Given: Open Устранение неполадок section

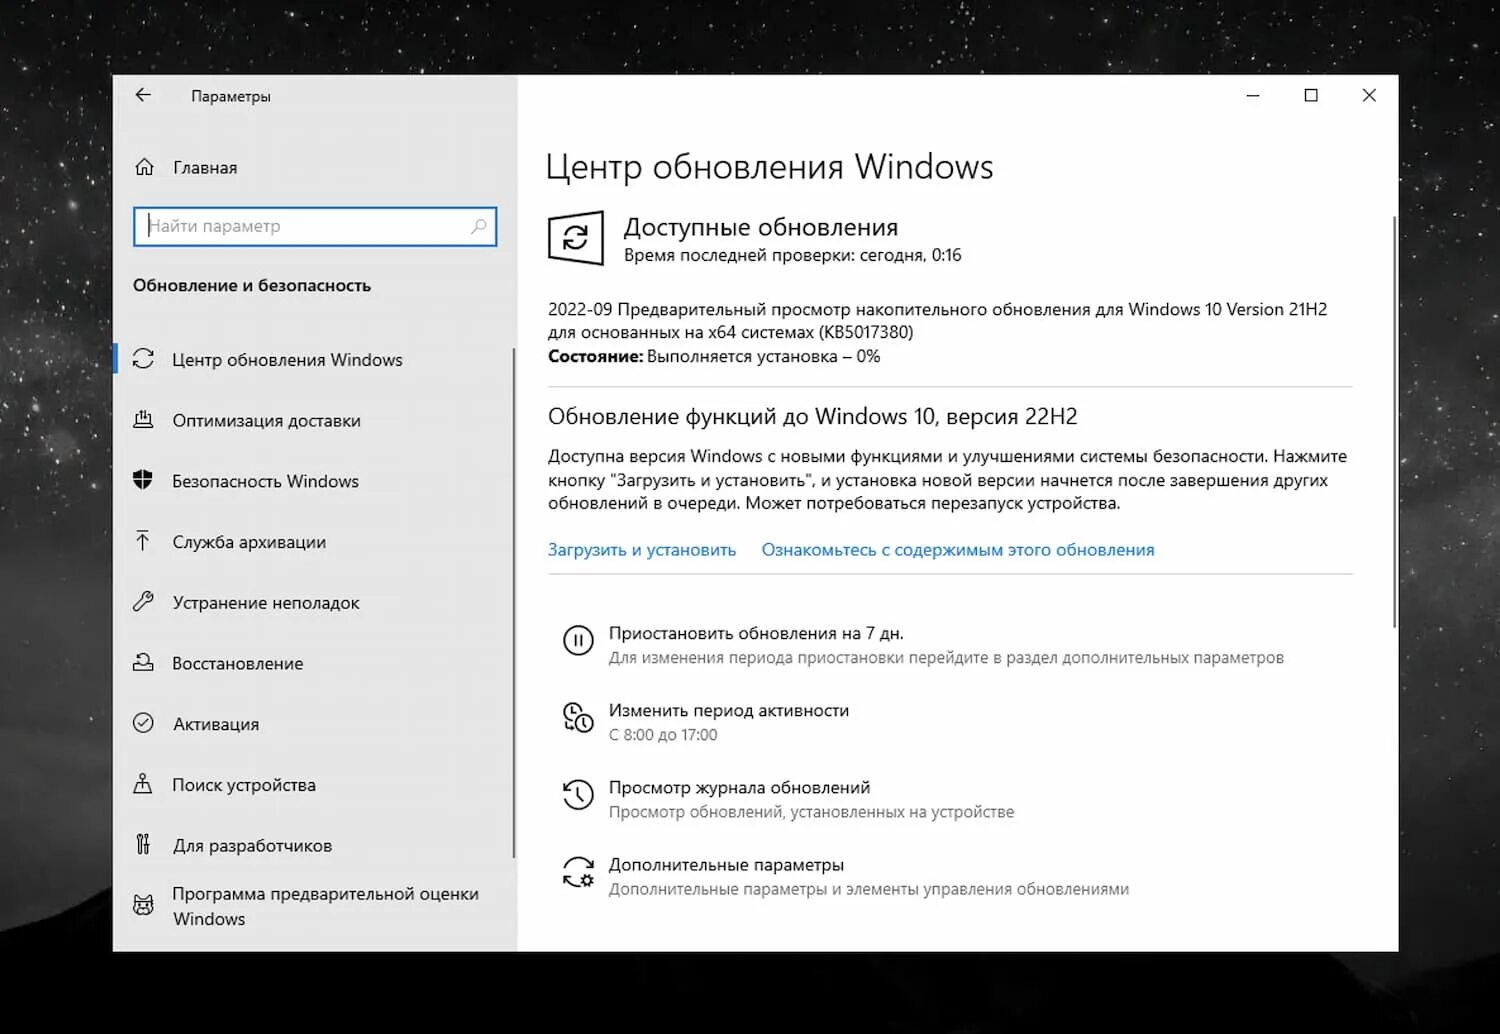Looking at the screenshot, I should tap(266, 603).
